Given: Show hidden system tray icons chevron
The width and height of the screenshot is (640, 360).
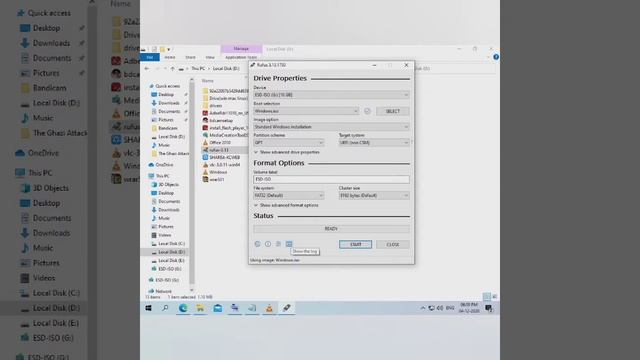Looking at the screenshot, I should 422,308.
